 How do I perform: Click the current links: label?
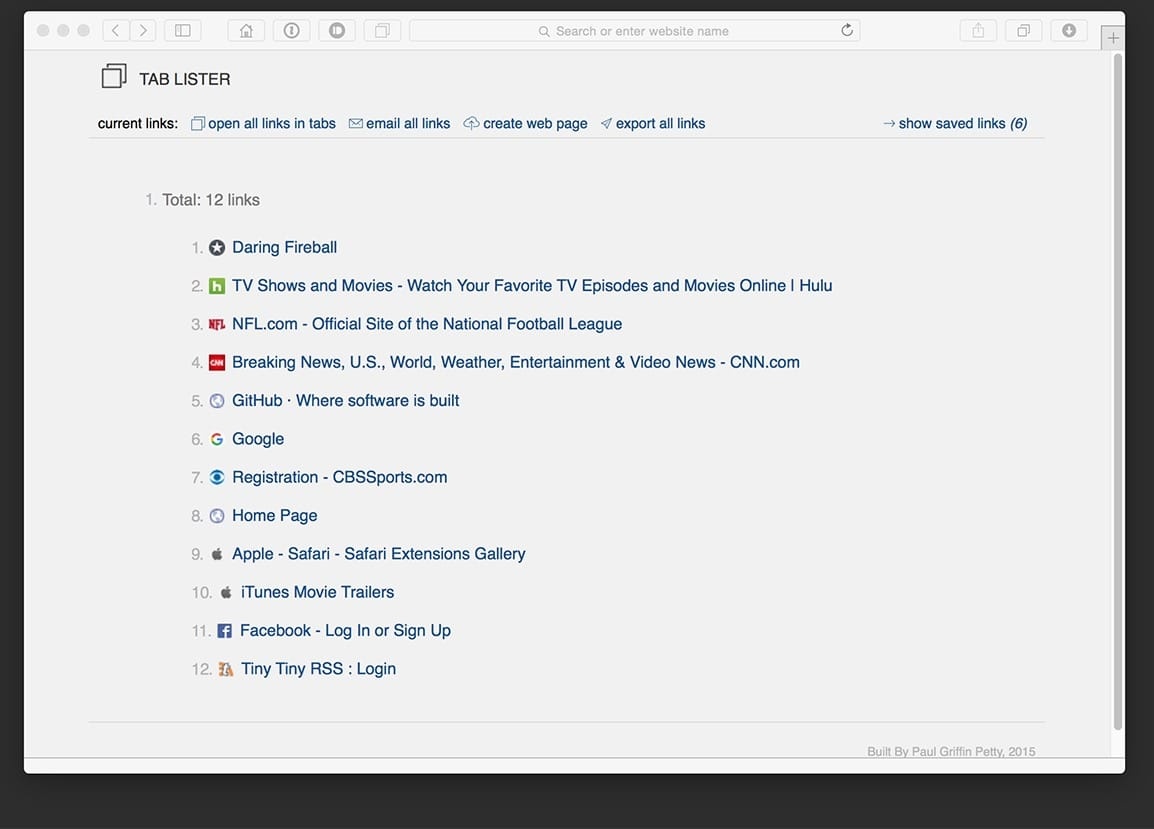[x=138, y=123]
